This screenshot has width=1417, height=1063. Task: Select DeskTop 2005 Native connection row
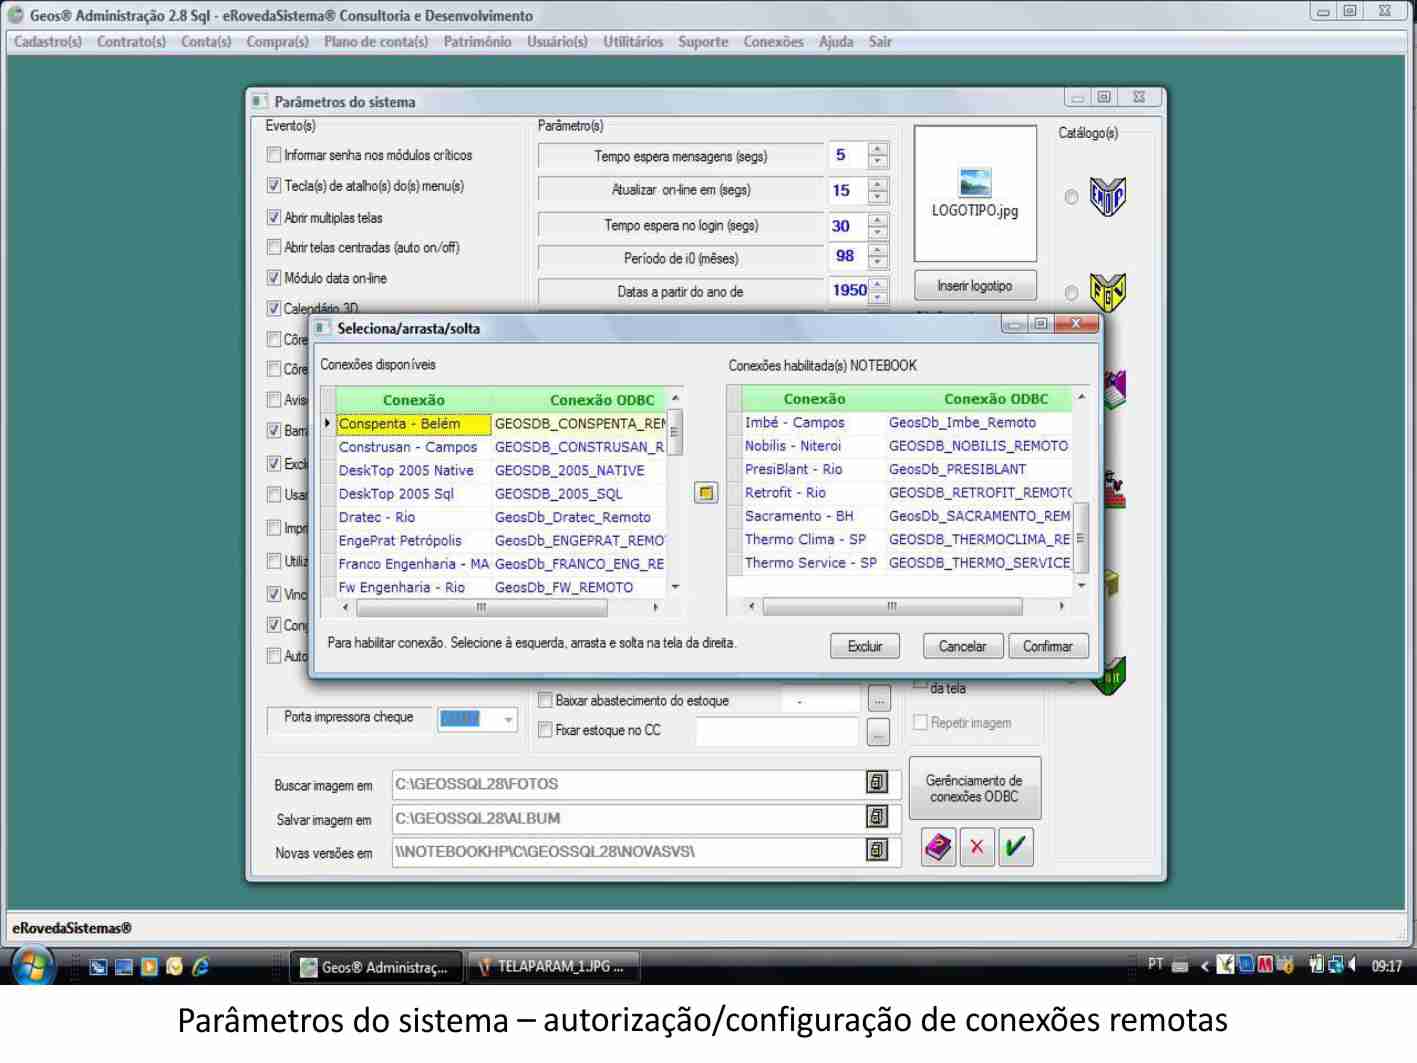(x=501, y=470)
